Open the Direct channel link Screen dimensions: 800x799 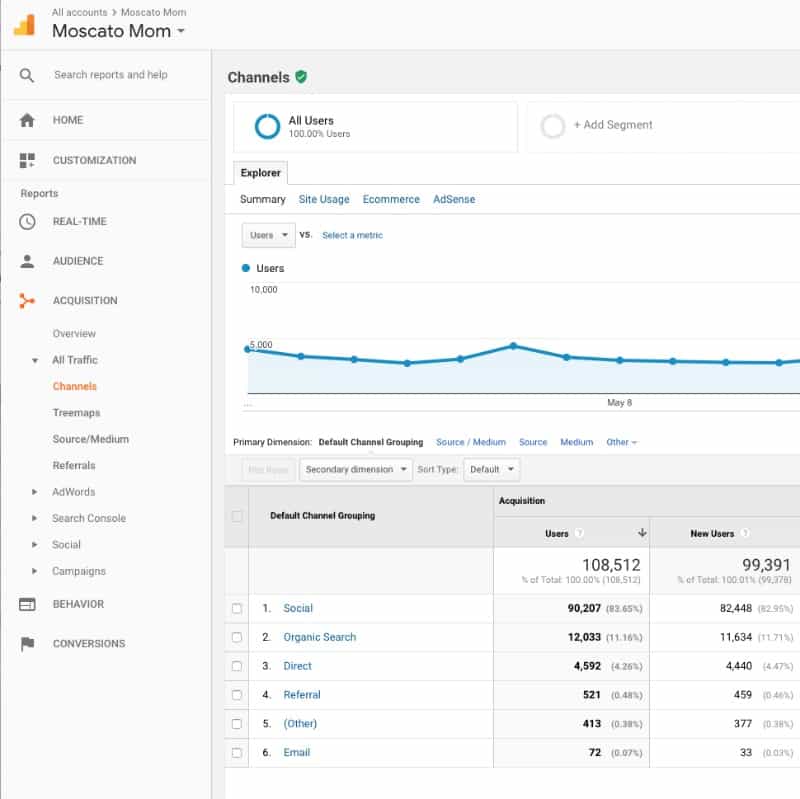297,666
